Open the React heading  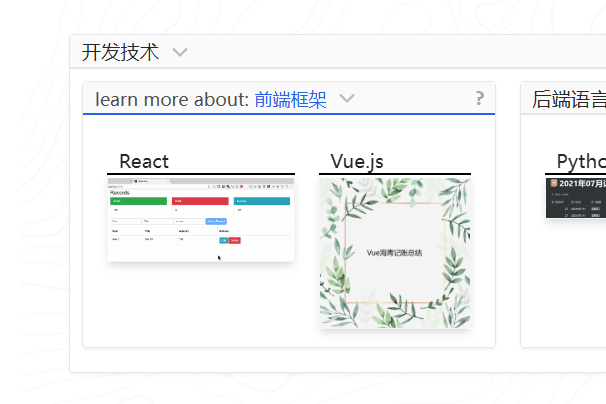pyautogui.click(x=144, y=161)
